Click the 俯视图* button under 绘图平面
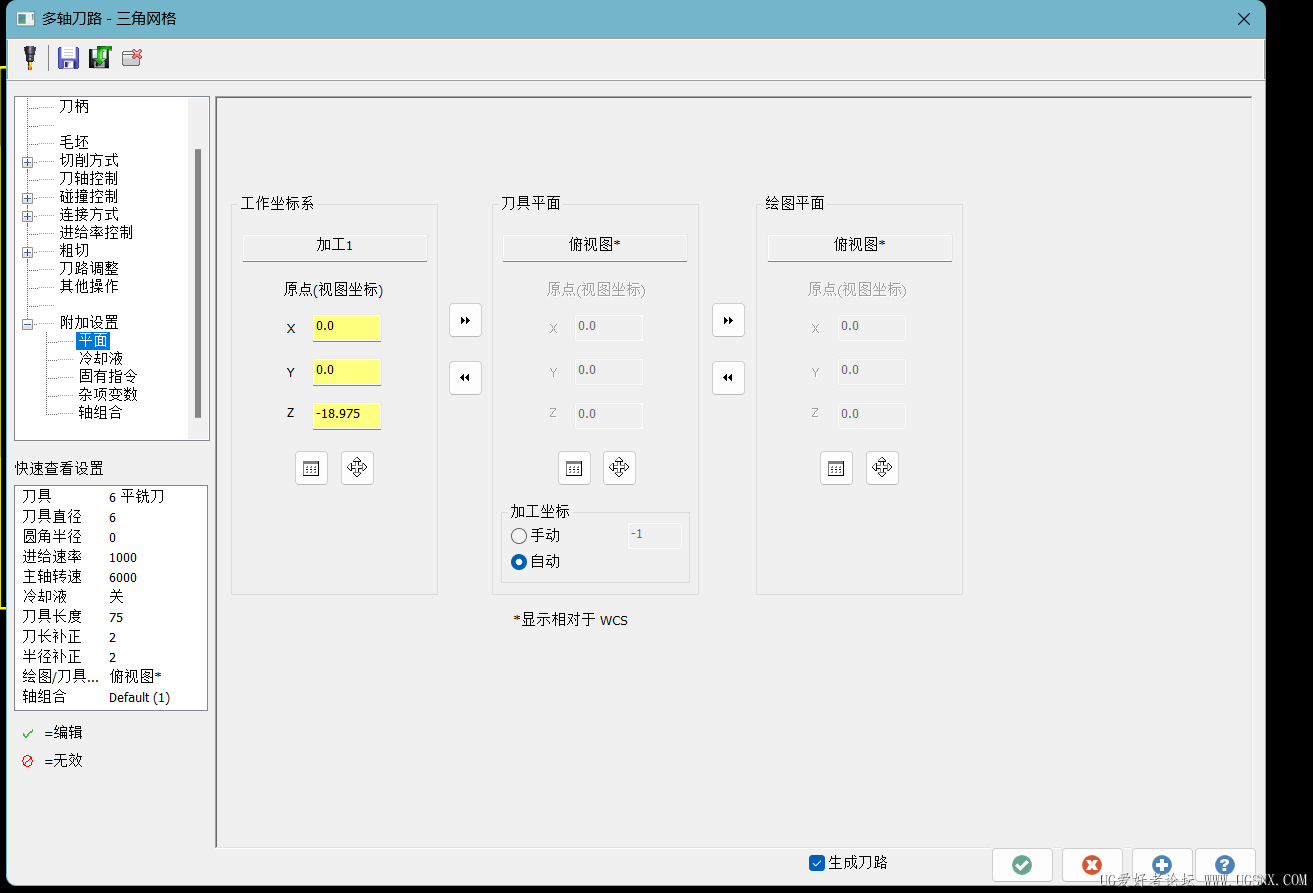 [860, 247]
